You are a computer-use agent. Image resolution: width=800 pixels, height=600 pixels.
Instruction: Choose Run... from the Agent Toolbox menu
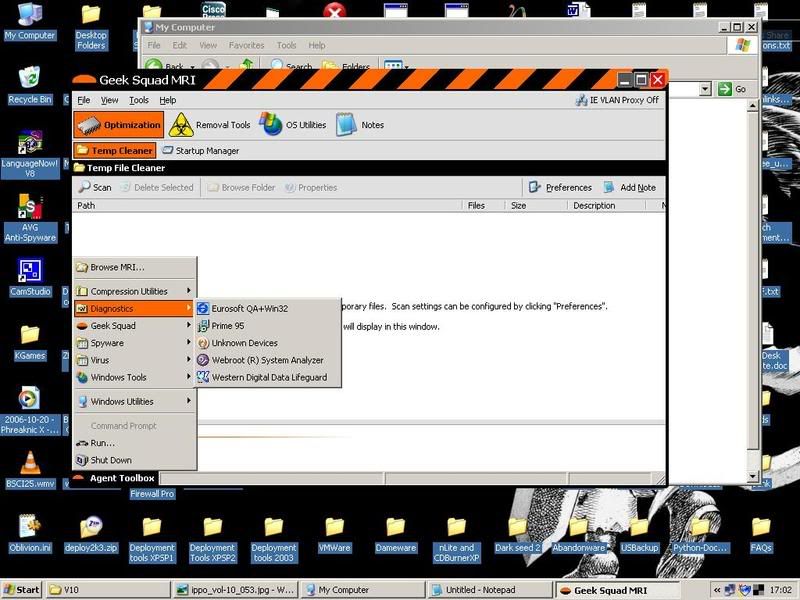point(135,443)
